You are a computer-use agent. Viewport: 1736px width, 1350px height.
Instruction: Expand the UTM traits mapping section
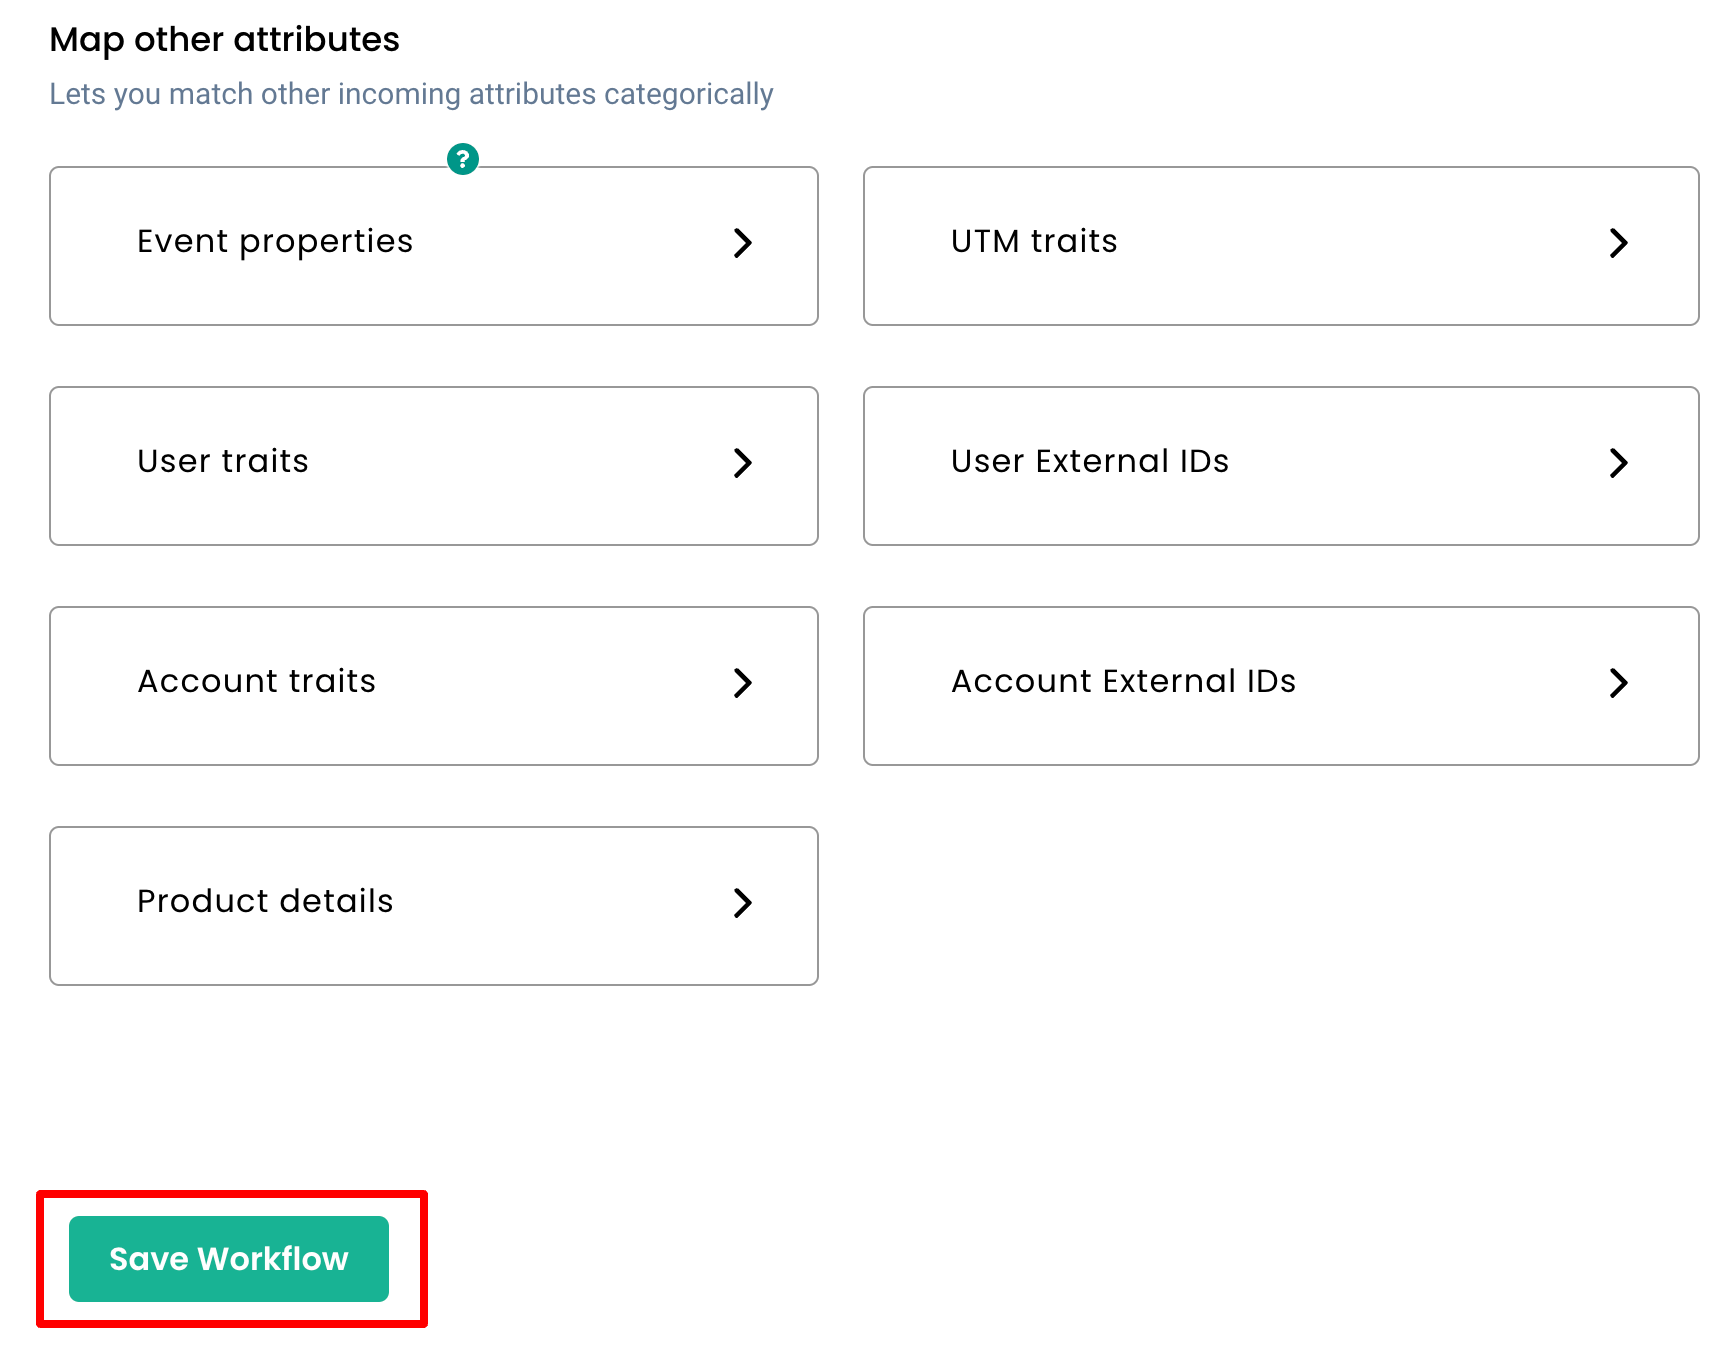[x=1281, y=245]
